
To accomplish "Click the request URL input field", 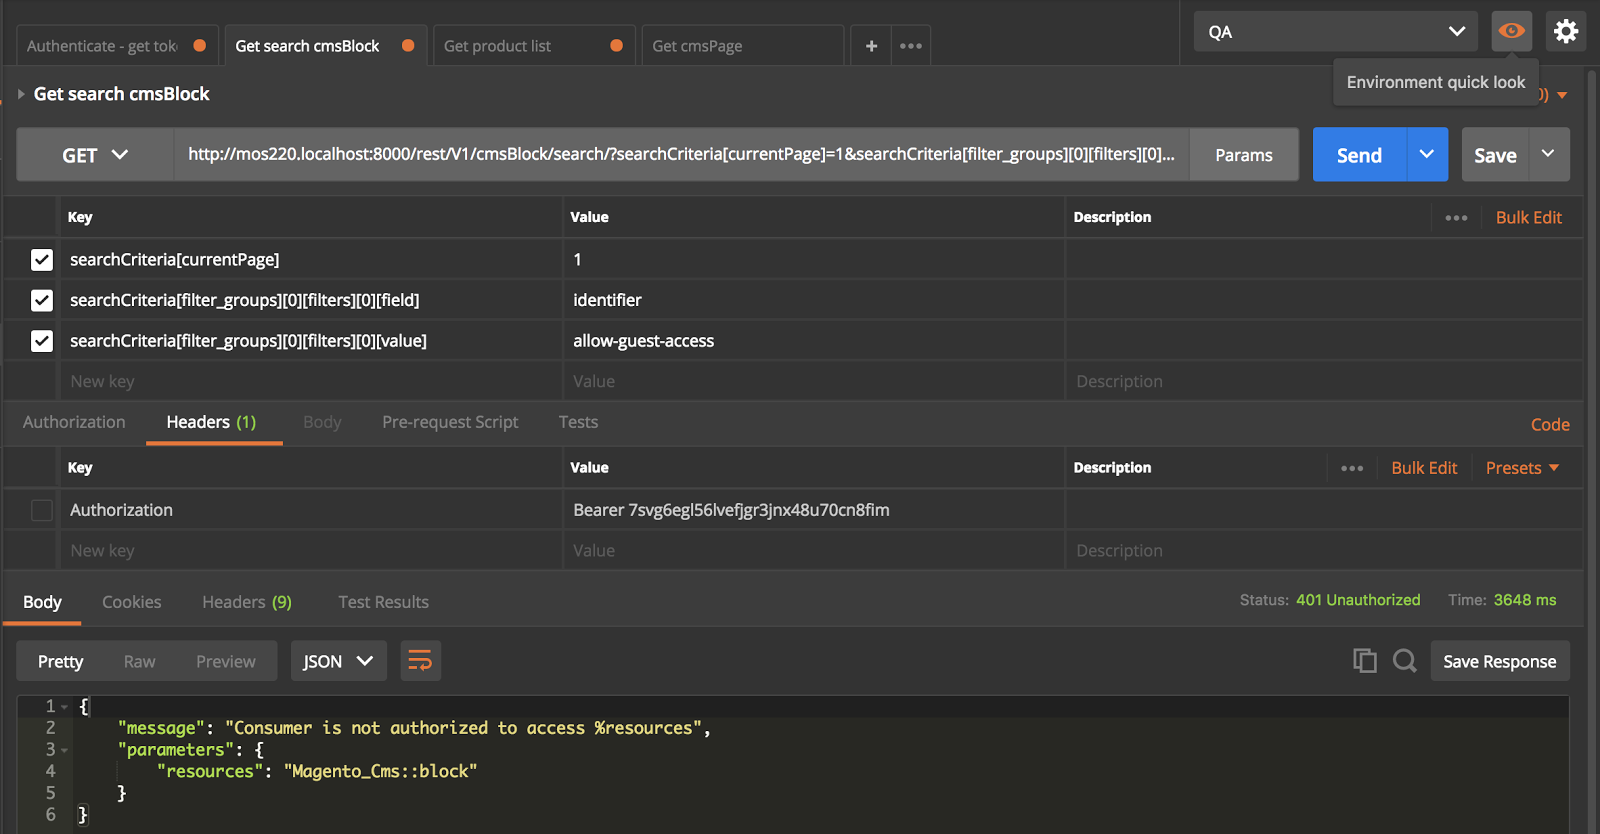I will coord(681,154).
